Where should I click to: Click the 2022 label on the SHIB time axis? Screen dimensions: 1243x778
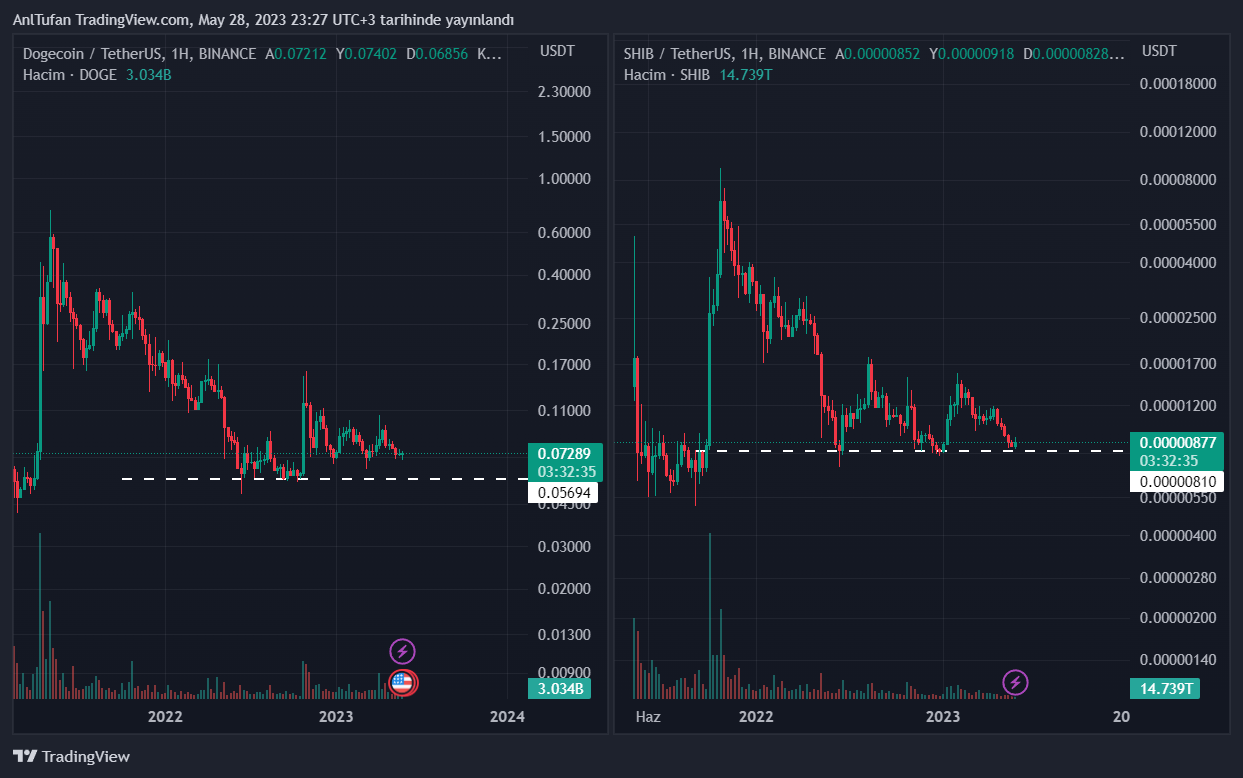coord(756,716)
